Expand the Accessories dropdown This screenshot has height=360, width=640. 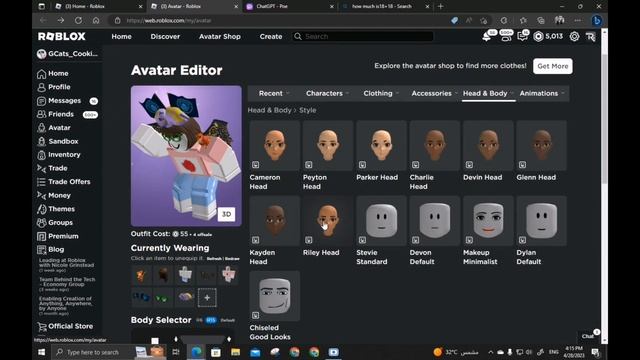point(434,93)
